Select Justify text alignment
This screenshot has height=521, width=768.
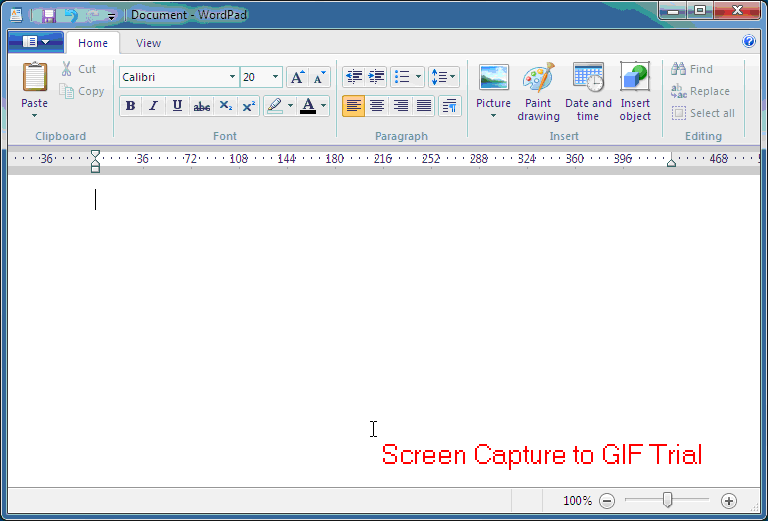click(424, 106)
